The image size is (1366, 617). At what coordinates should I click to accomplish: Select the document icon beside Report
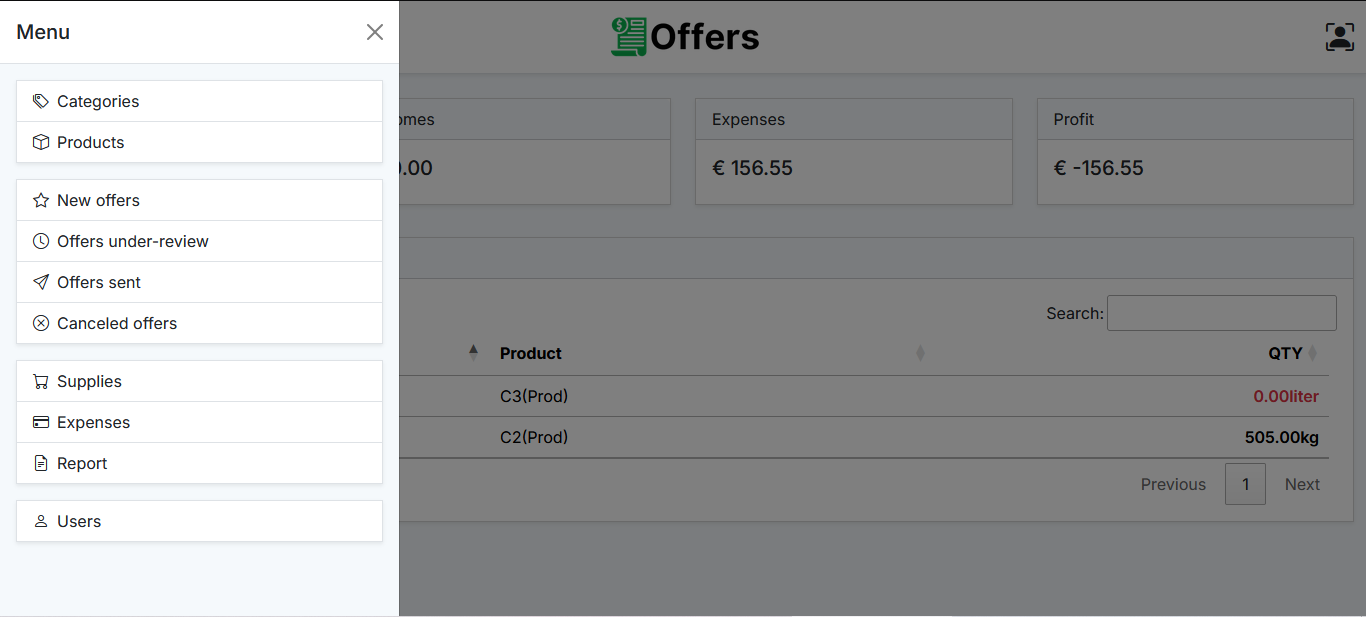41,463
